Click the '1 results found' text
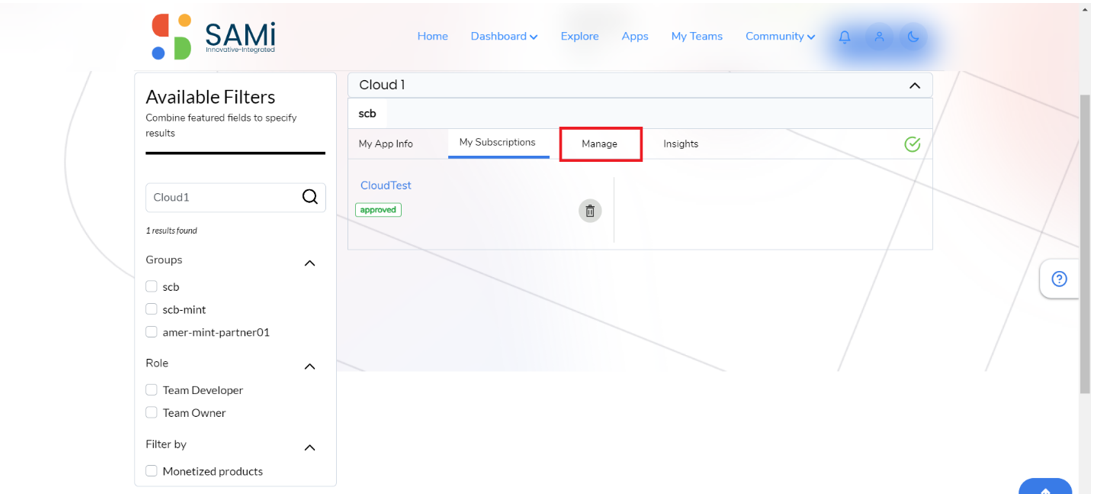This screenshot has width=1093, height=497. [171, 230]
